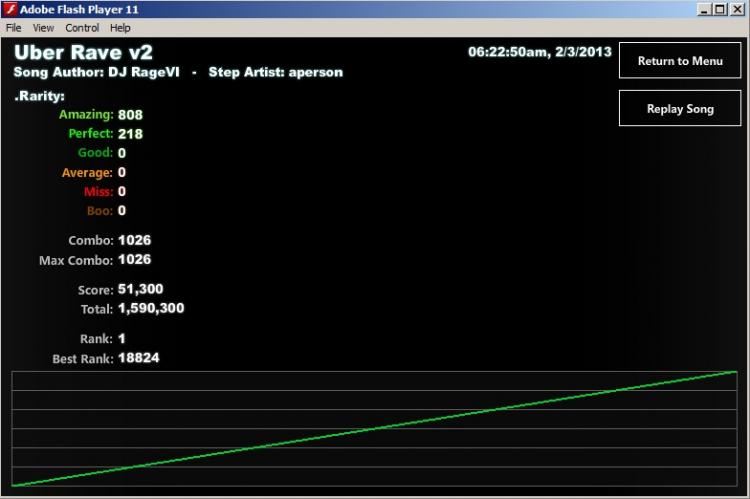
Task: Click the Replay Song button
Action: [x=680, y=109]
